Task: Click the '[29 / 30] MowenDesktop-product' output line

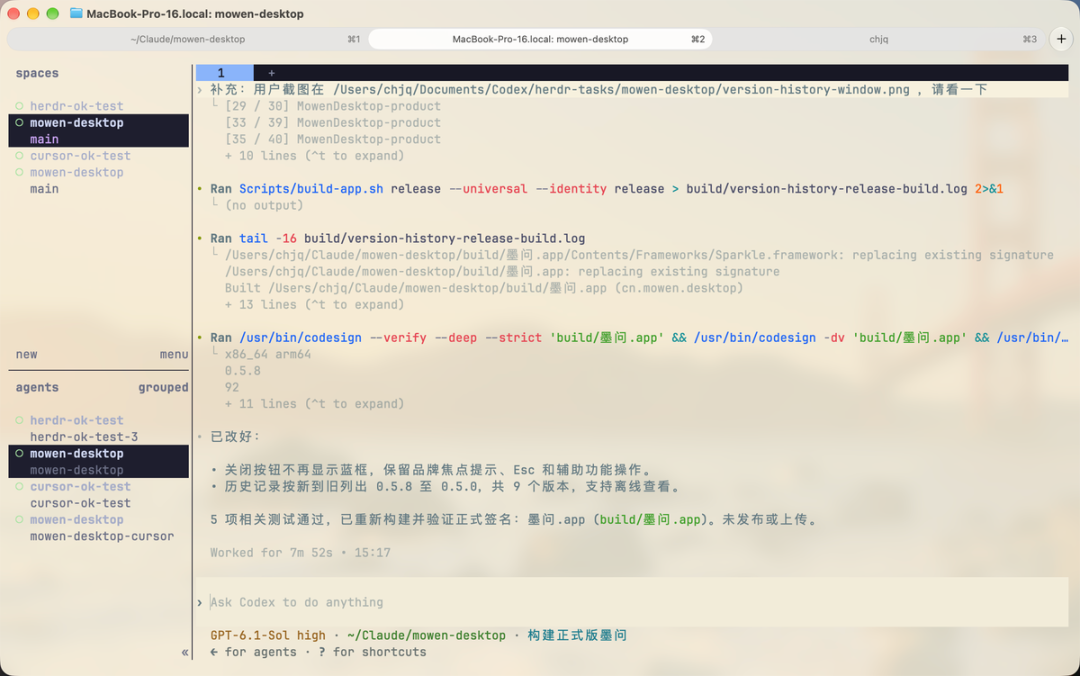Action: click(333, 106)
